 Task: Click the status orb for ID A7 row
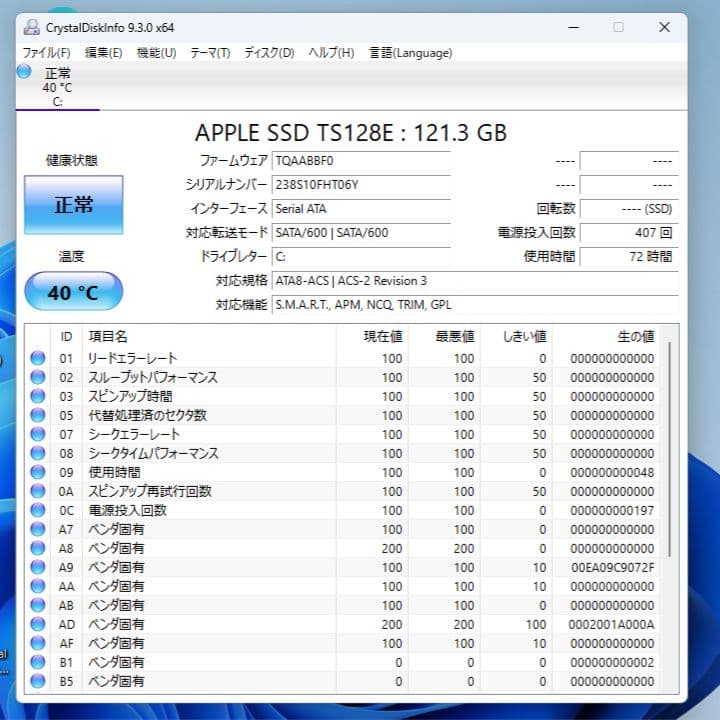click(x=38, y=529)
